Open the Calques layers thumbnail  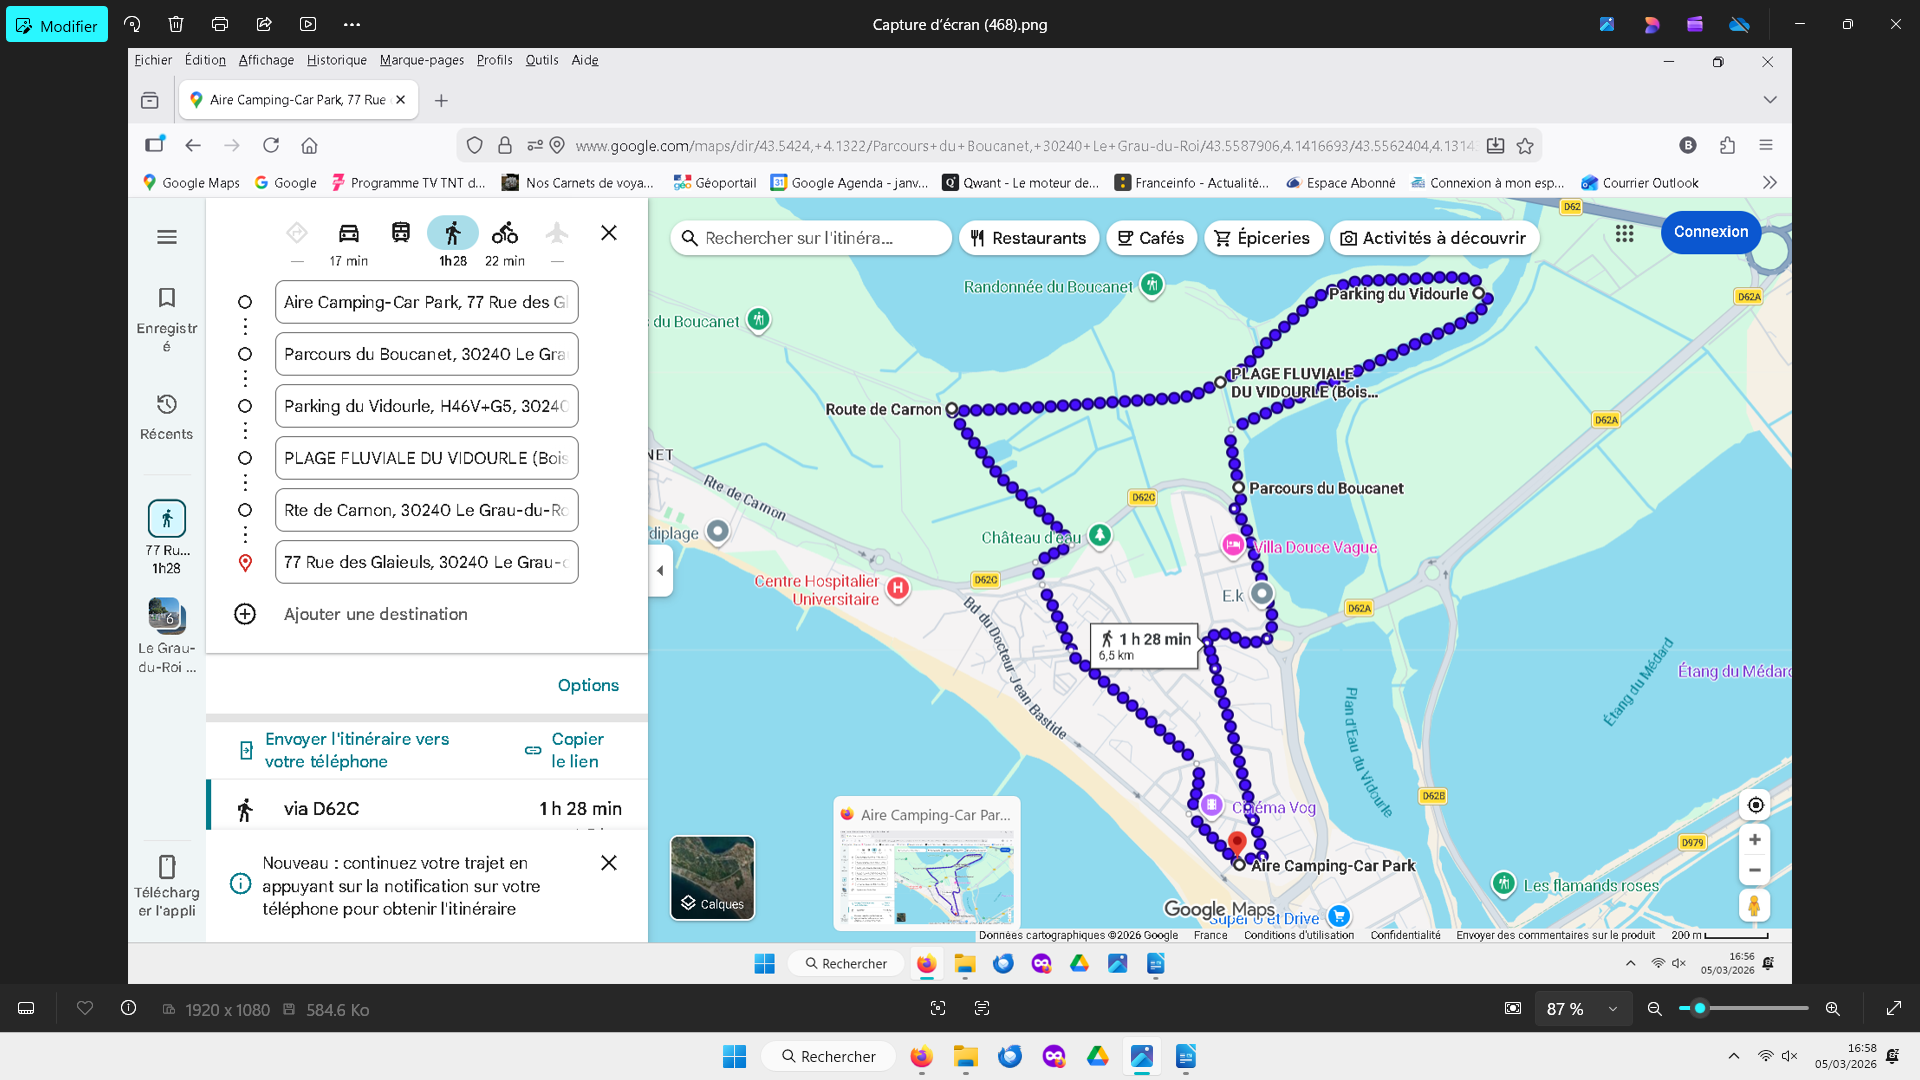click(712, 877)
